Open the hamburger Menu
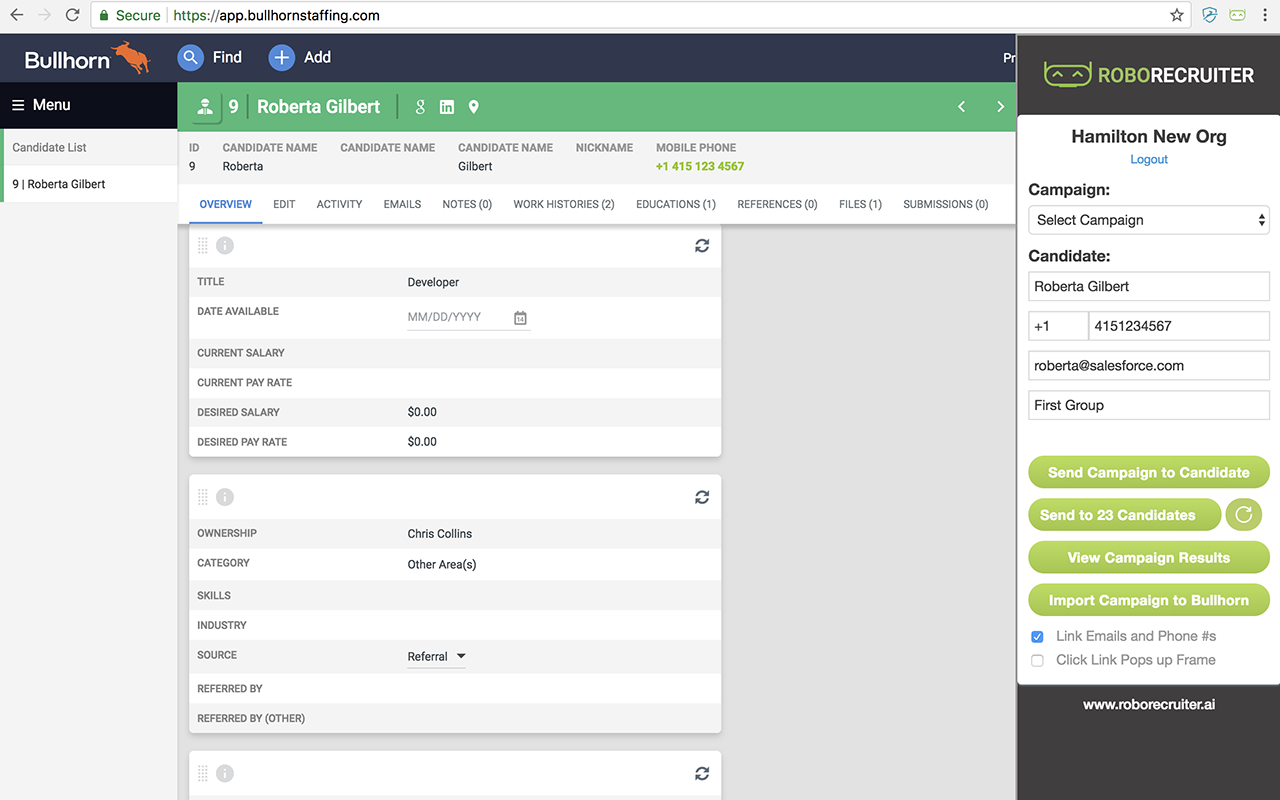This screenshot has width=1280, height=800. tap(41, 105)
